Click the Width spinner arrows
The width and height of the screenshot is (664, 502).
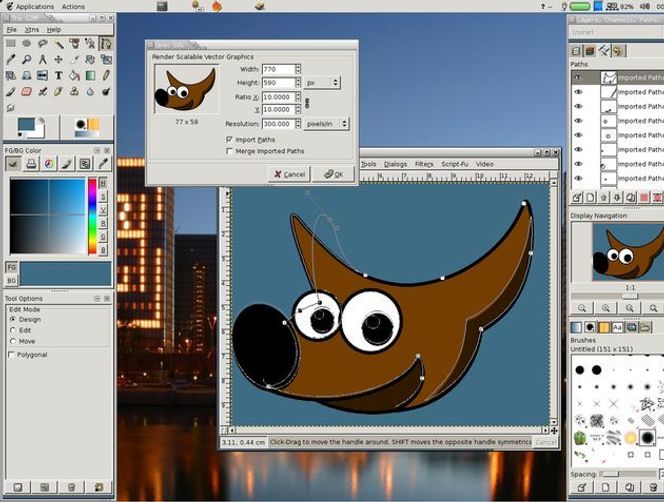pyautogui.click(x=298, y=69)
